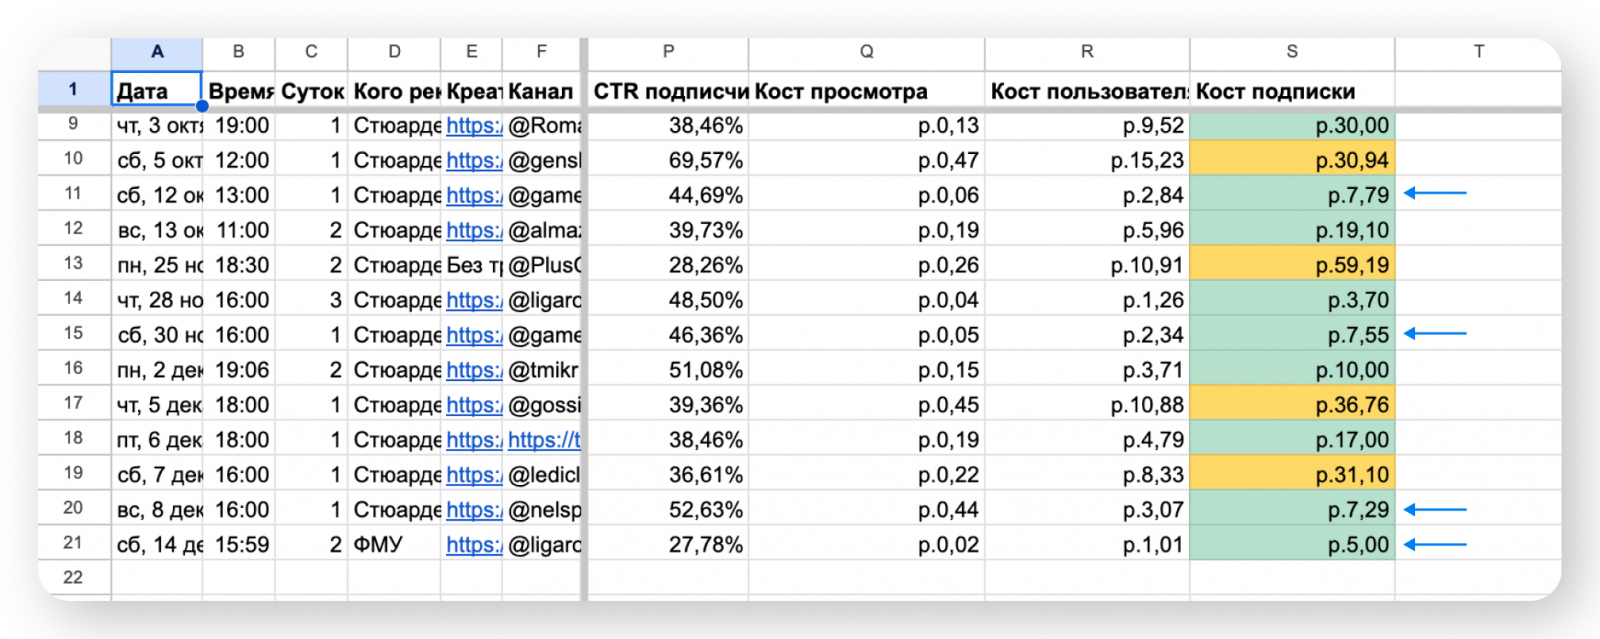The width and height of the screenshot is (1600, 639).
Task: Select column S header
Action: (x=1291, y=52)
